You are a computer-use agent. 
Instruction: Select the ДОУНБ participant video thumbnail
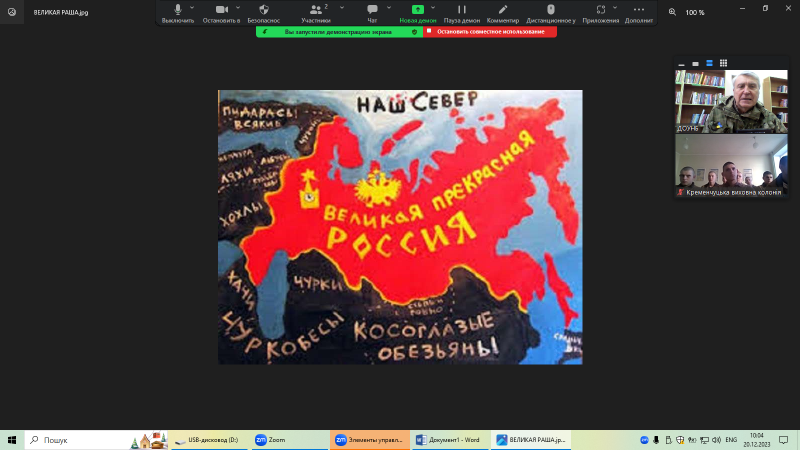[731, 102]
